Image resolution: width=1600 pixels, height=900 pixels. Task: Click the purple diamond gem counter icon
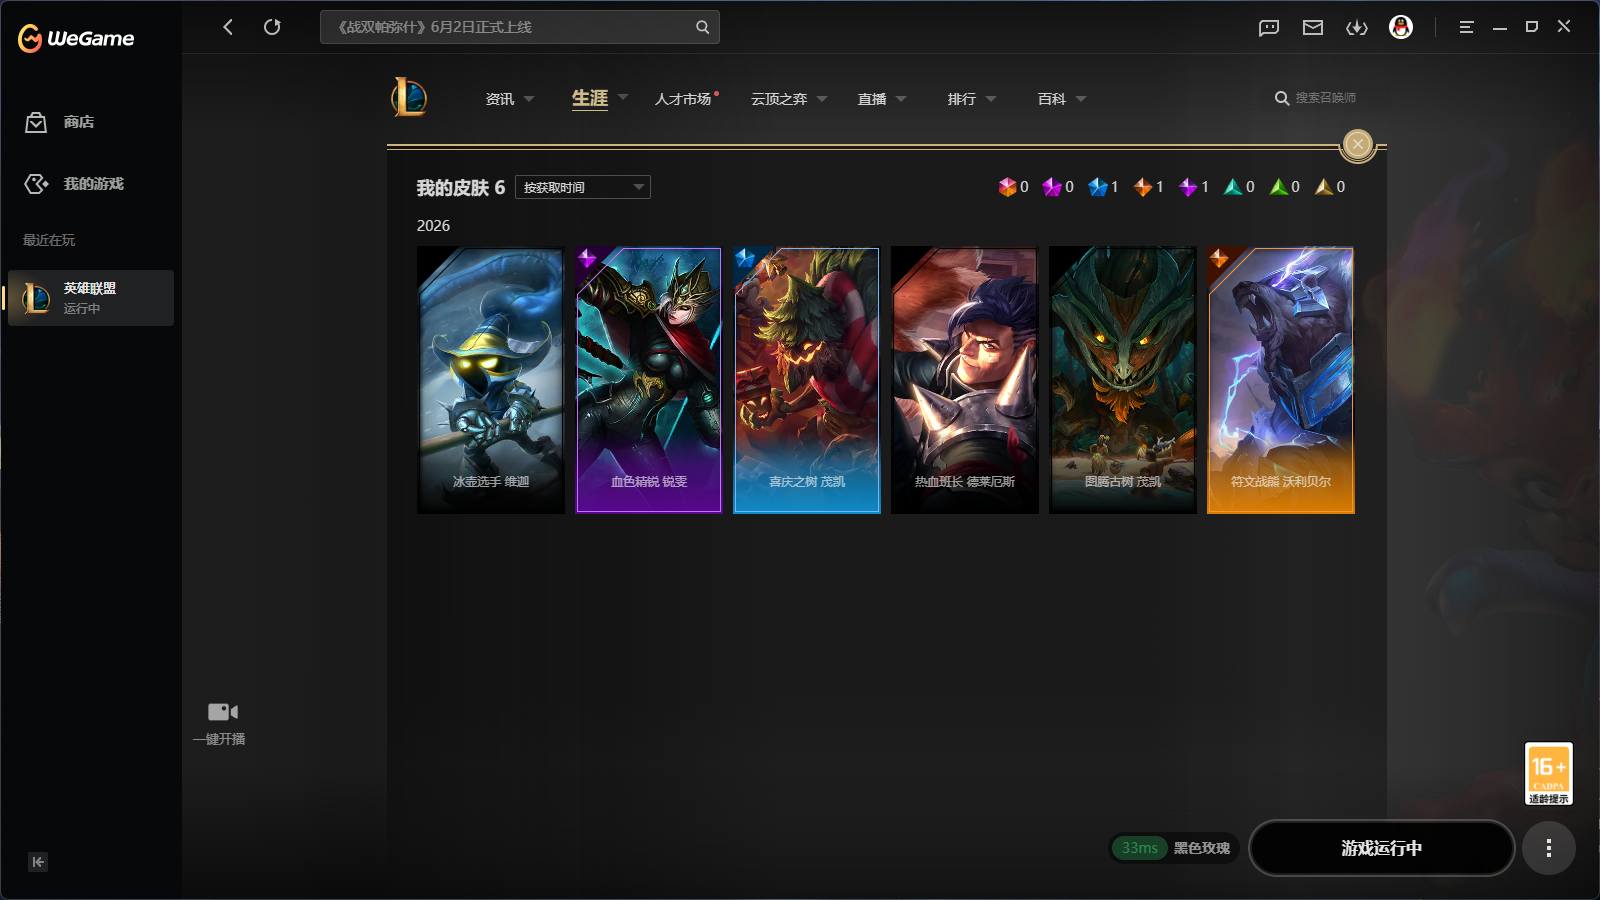tap(1188, 187)
